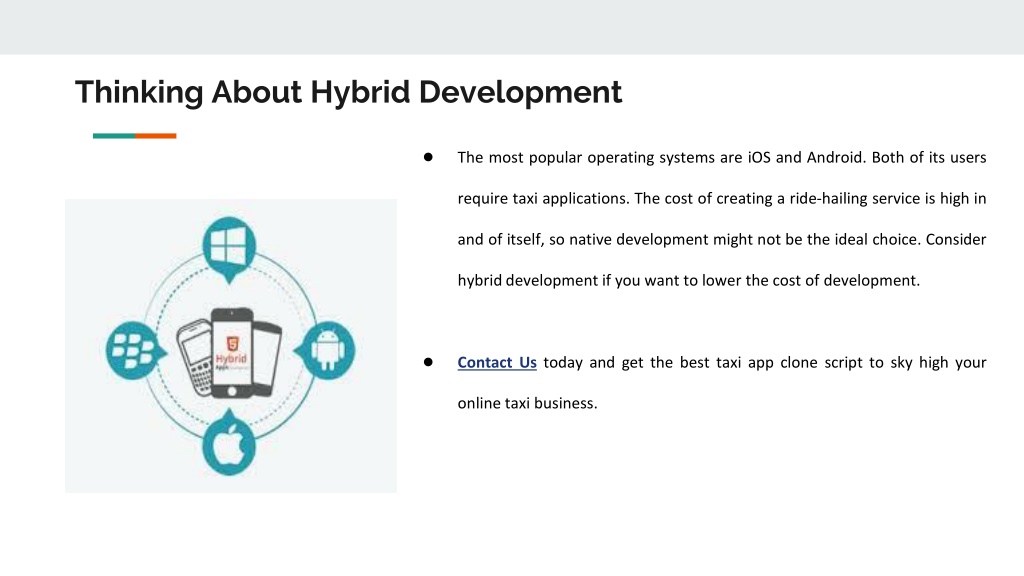Click the text "online taxi business."

point(527,404)
